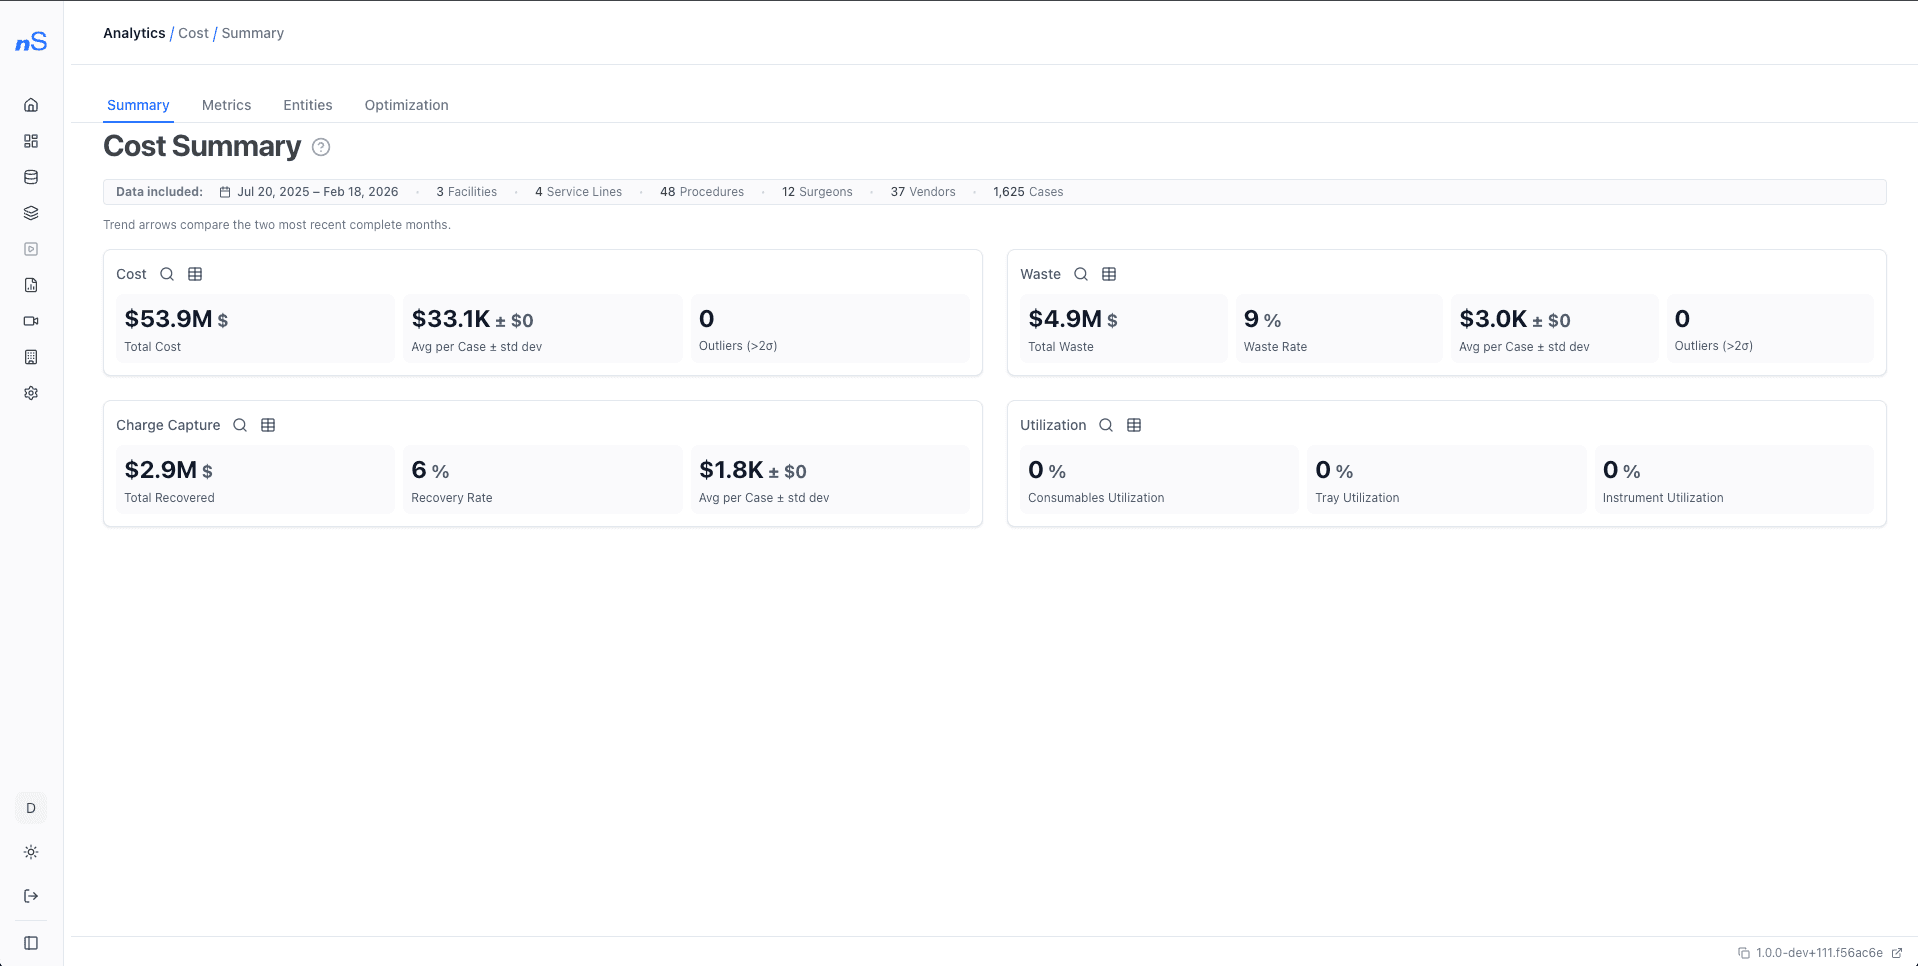The image size is (1918, 966).
Task: Click the 12 Surgeons text
Action: click(x=817, y=192)
